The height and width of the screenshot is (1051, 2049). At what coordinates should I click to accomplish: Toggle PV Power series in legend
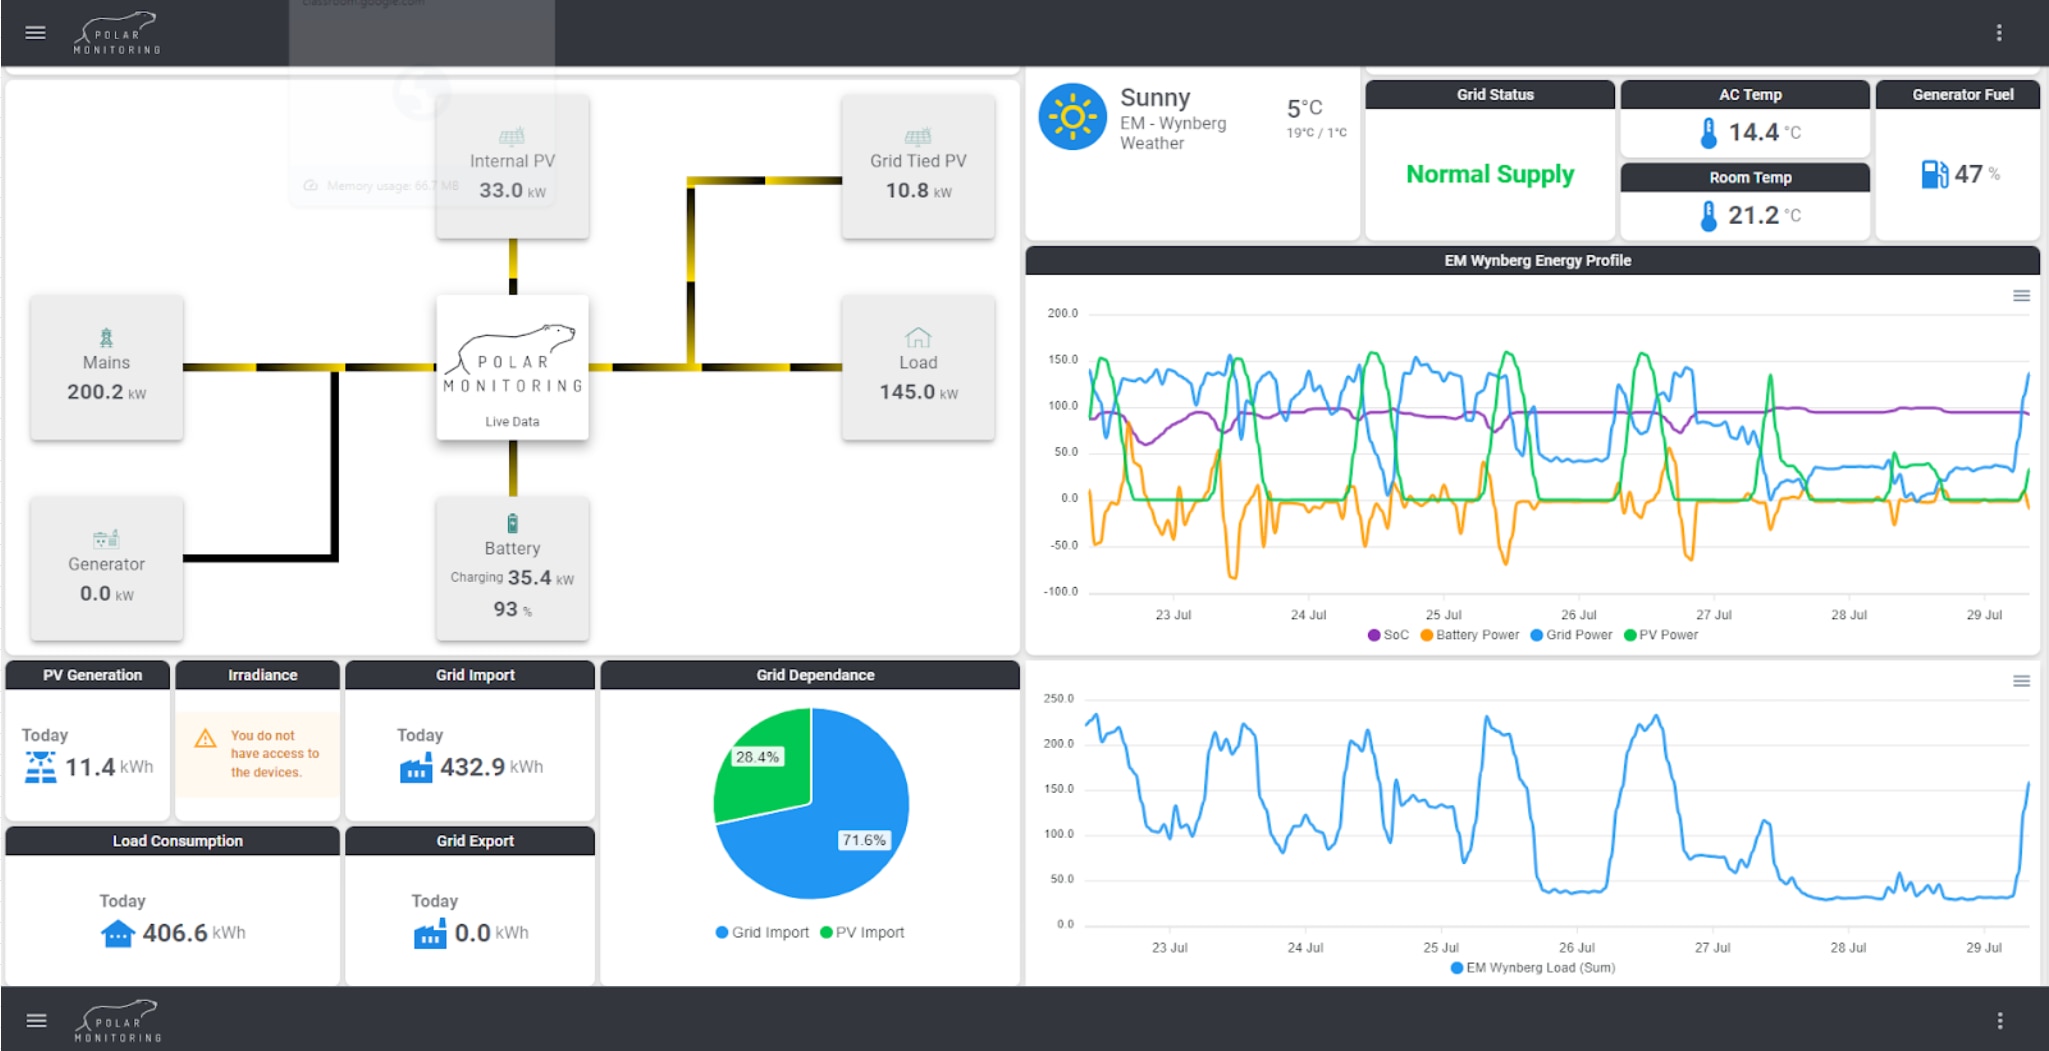1661,635
